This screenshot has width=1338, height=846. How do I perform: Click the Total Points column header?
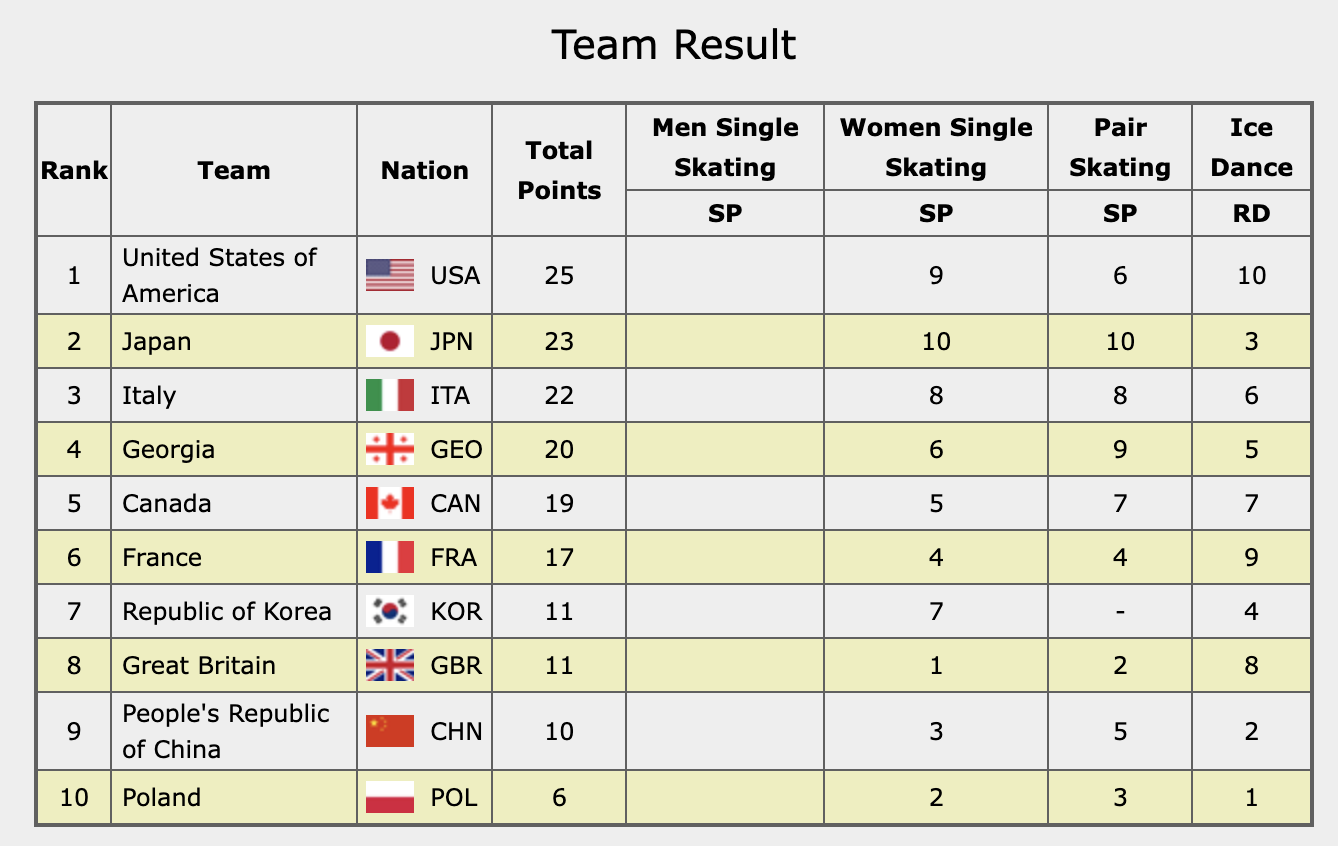[x=559, y=170]
